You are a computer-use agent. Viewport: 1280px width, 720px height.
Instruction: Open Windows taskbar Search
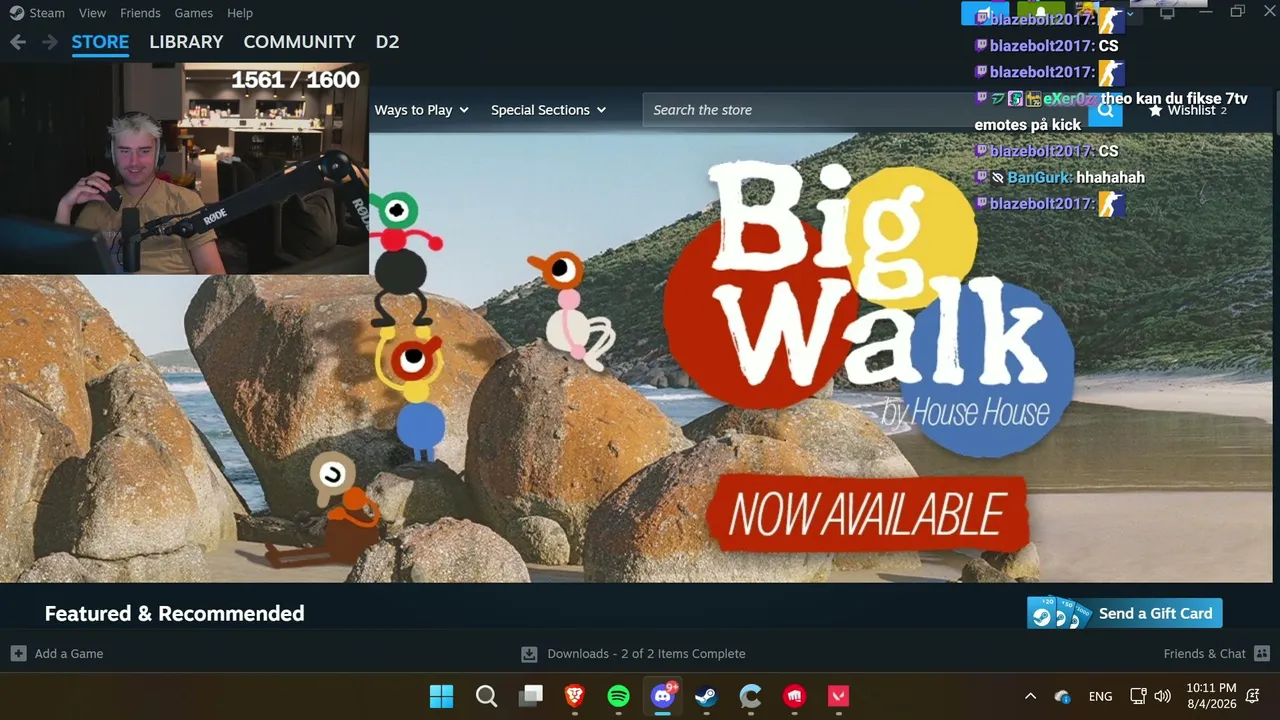486,696
